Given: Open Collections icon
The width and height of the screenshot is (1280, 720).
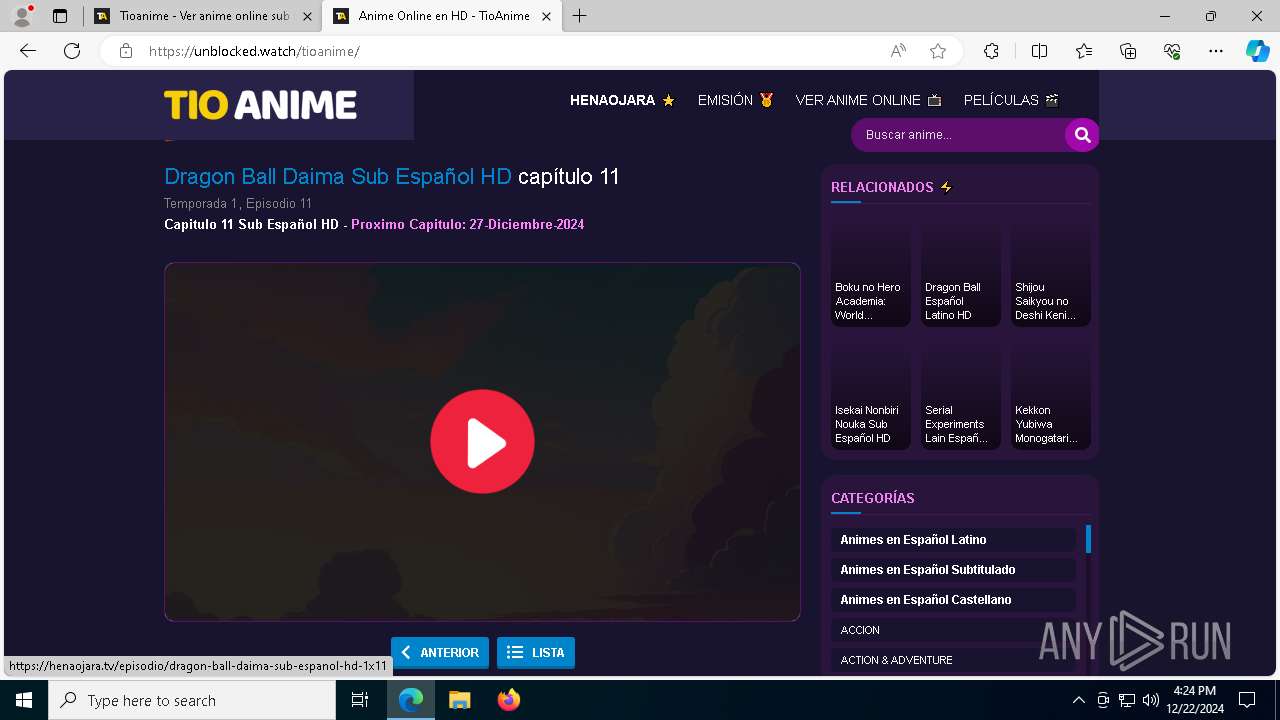Looking at the screenshot, I should click(x=1128, y=51).
